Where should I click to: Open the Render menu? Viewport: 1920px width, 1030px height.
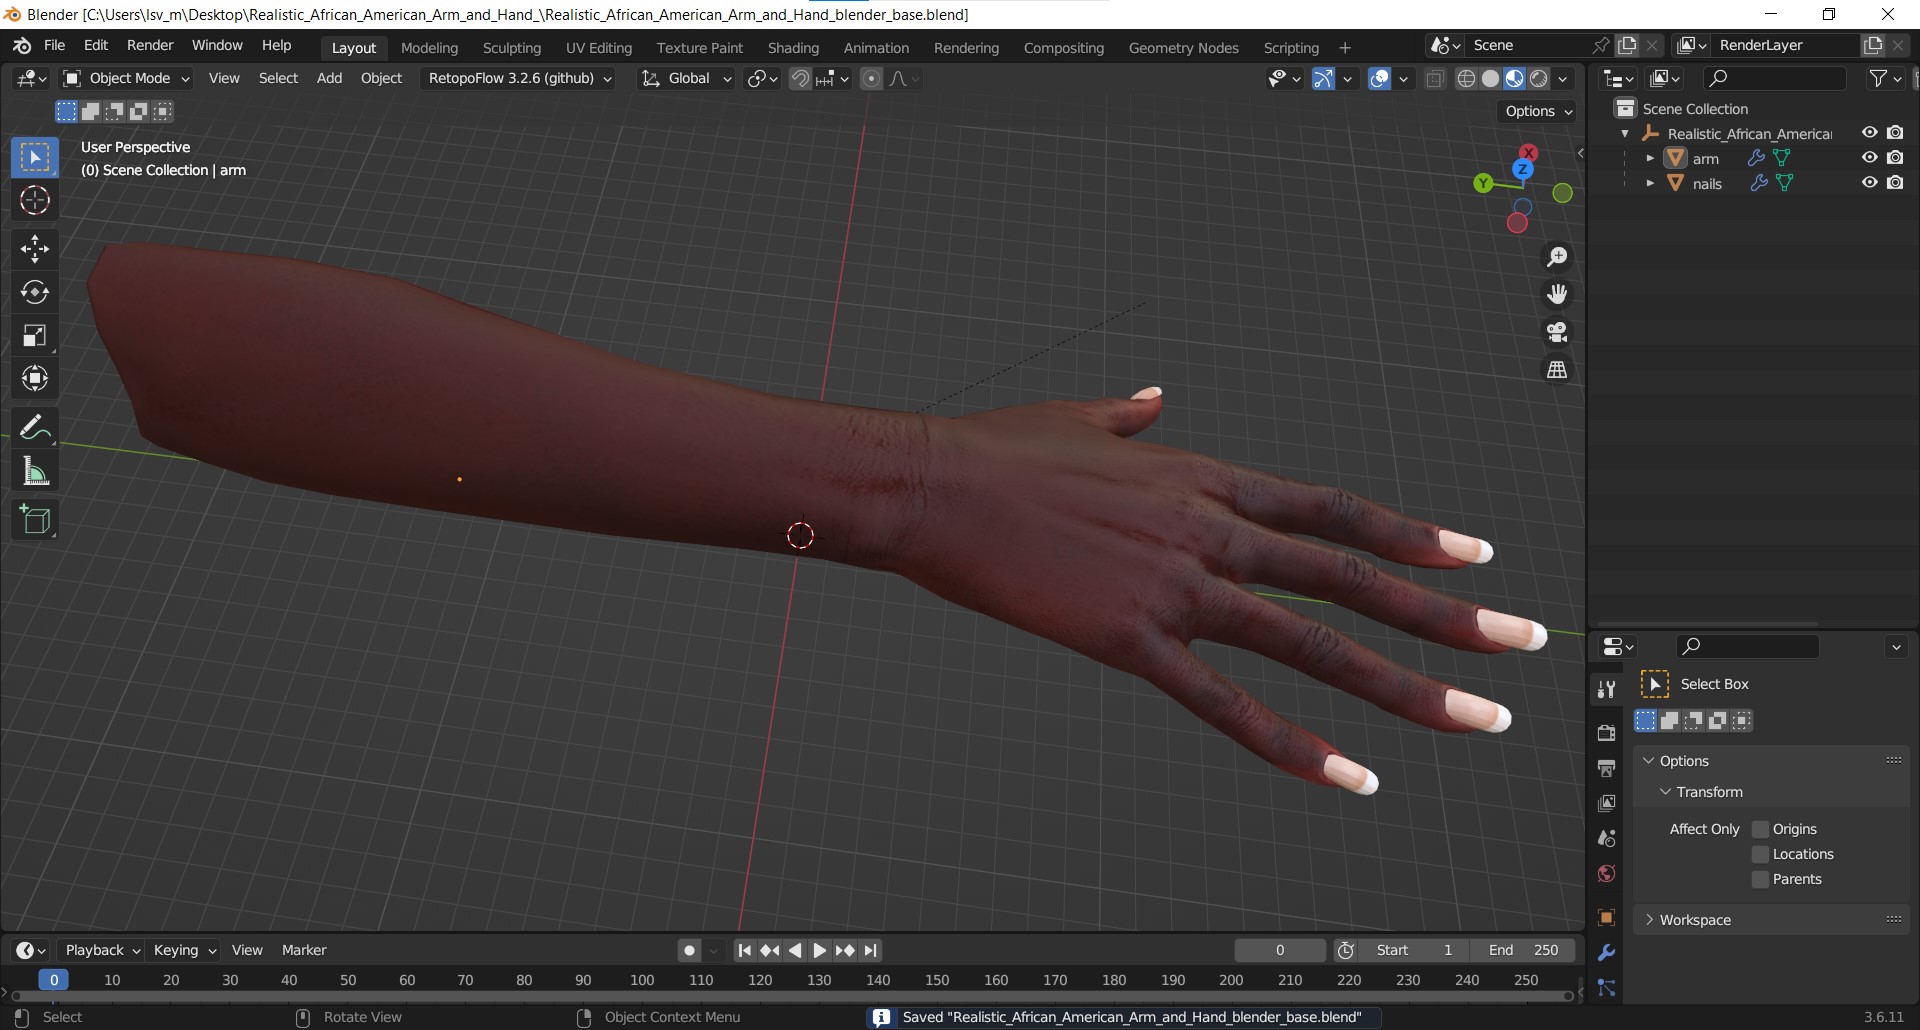pyautogui.click(x=150, y=45)
